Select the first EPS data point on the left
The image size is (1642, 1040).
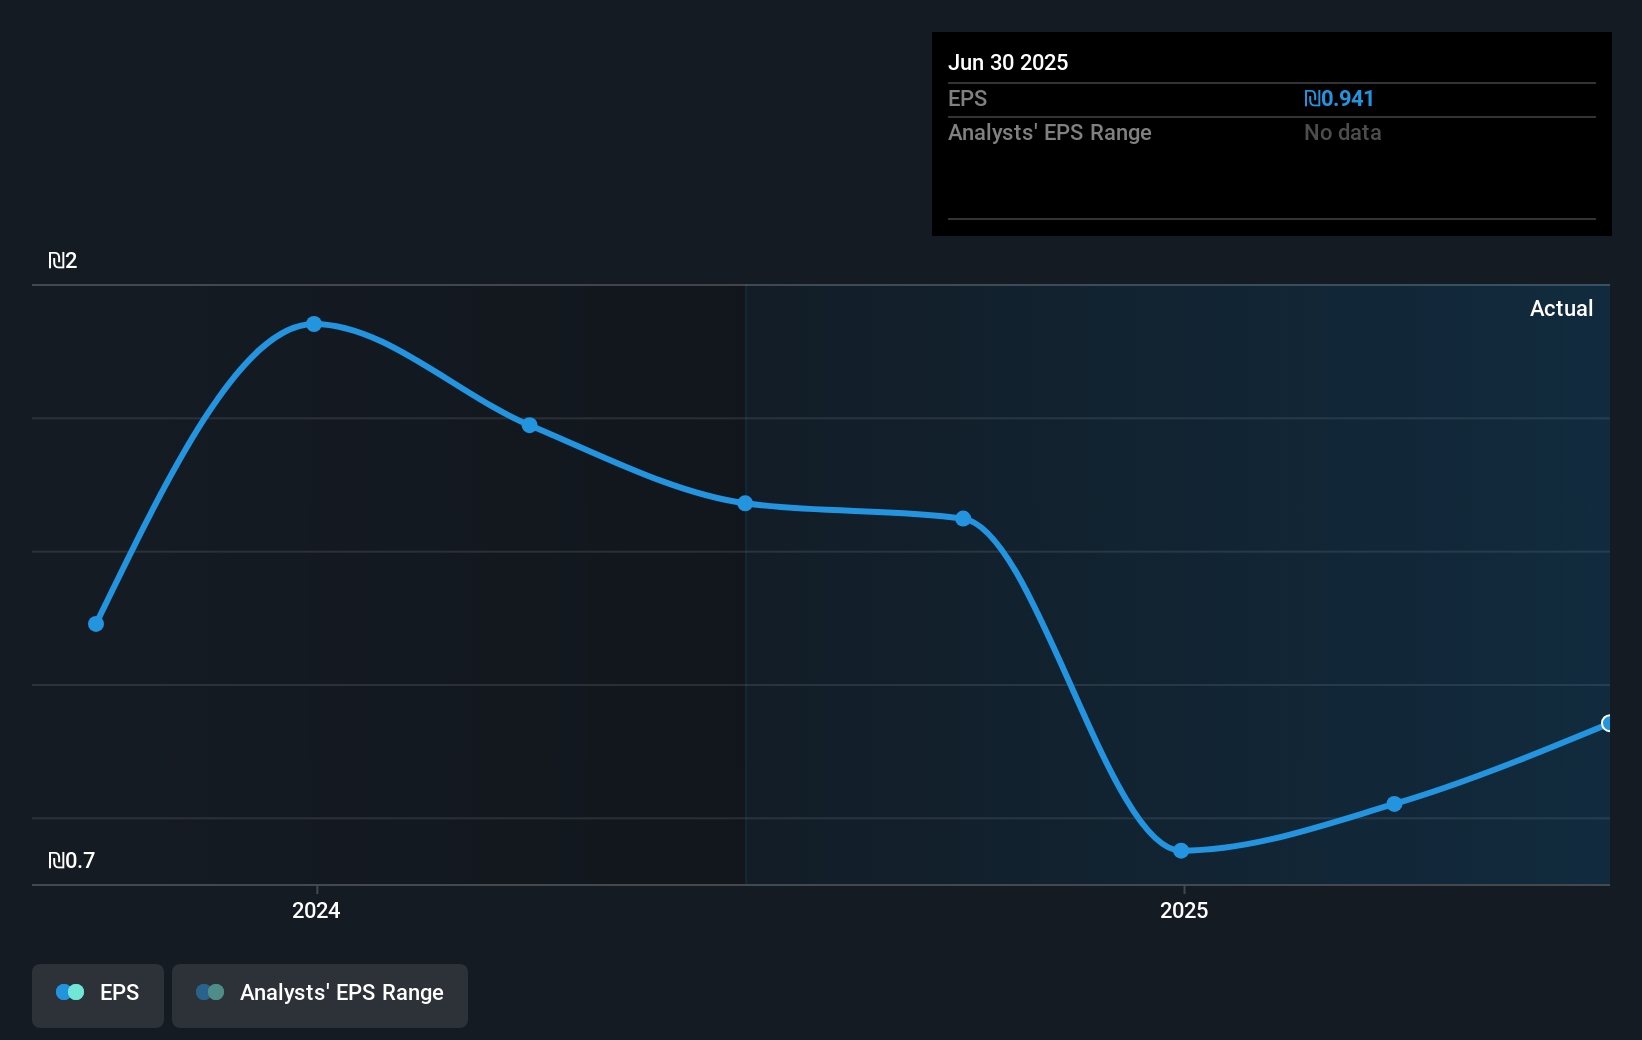pyautogui.click(x=96, y=623)
